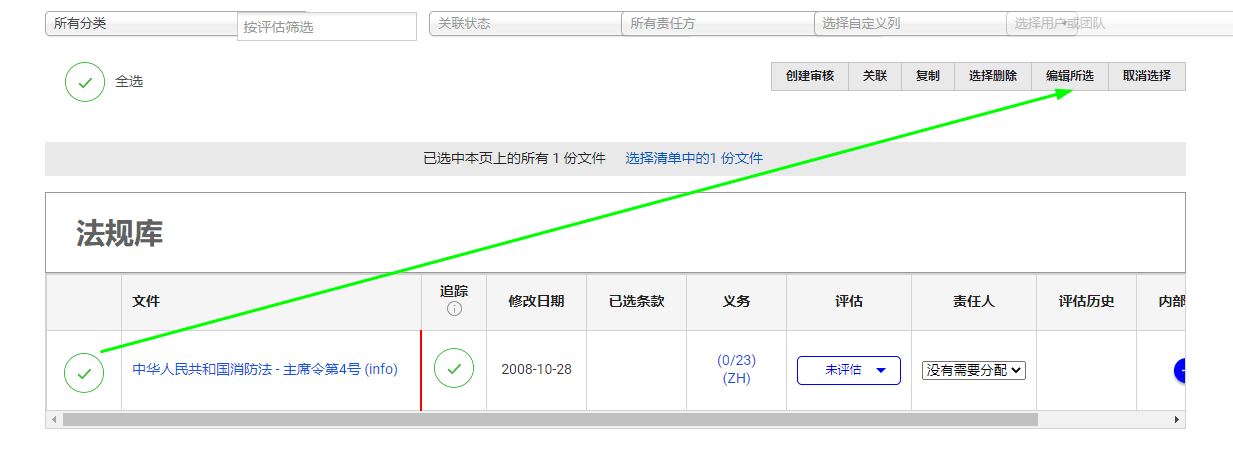The image size is (1233, 449).
Task: Click the 选择清单中的1 份文件 link
Action: [693, 158]
